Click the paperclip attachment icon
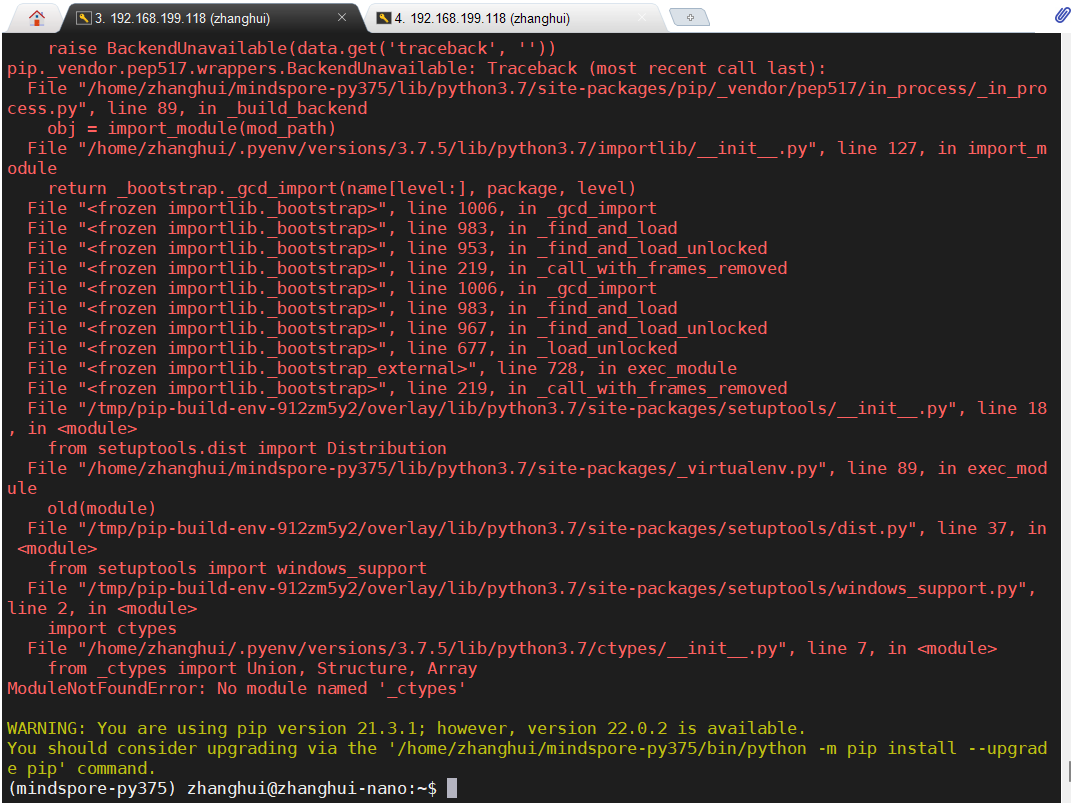The height and width of the screenshot is (809, 1071). coord(1061,15)
